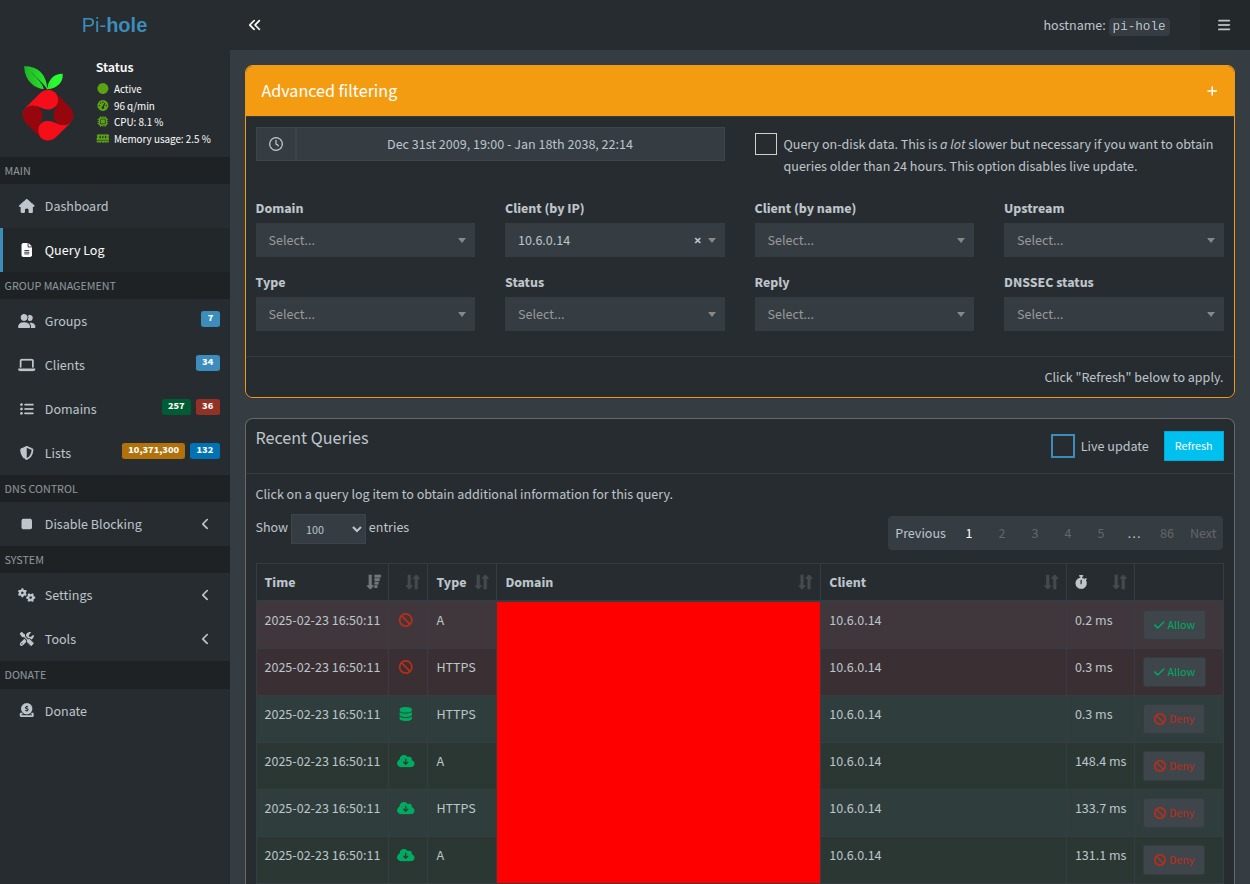
Task: Deny the 0.3 ms cached HTTPS query
Action: pyautogui.click(x=1174, y=719)
